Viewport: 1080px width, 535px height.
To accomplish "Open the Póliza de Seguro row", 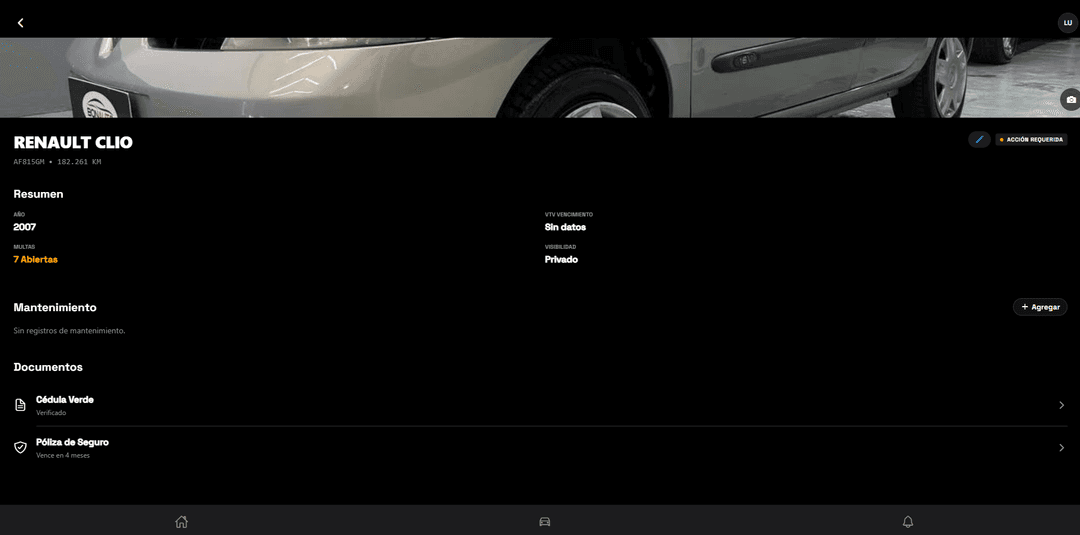I will [x=540, y=448].
